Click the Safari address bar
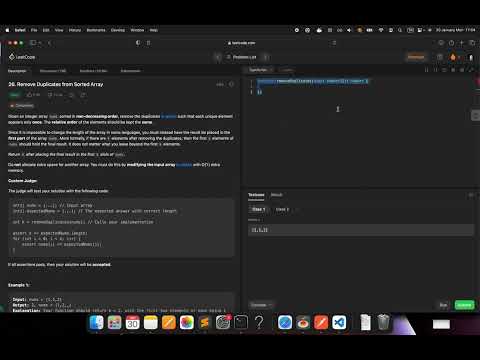Image resolution: width=480 pixels, height=360 pixels. tap(242, 43)
